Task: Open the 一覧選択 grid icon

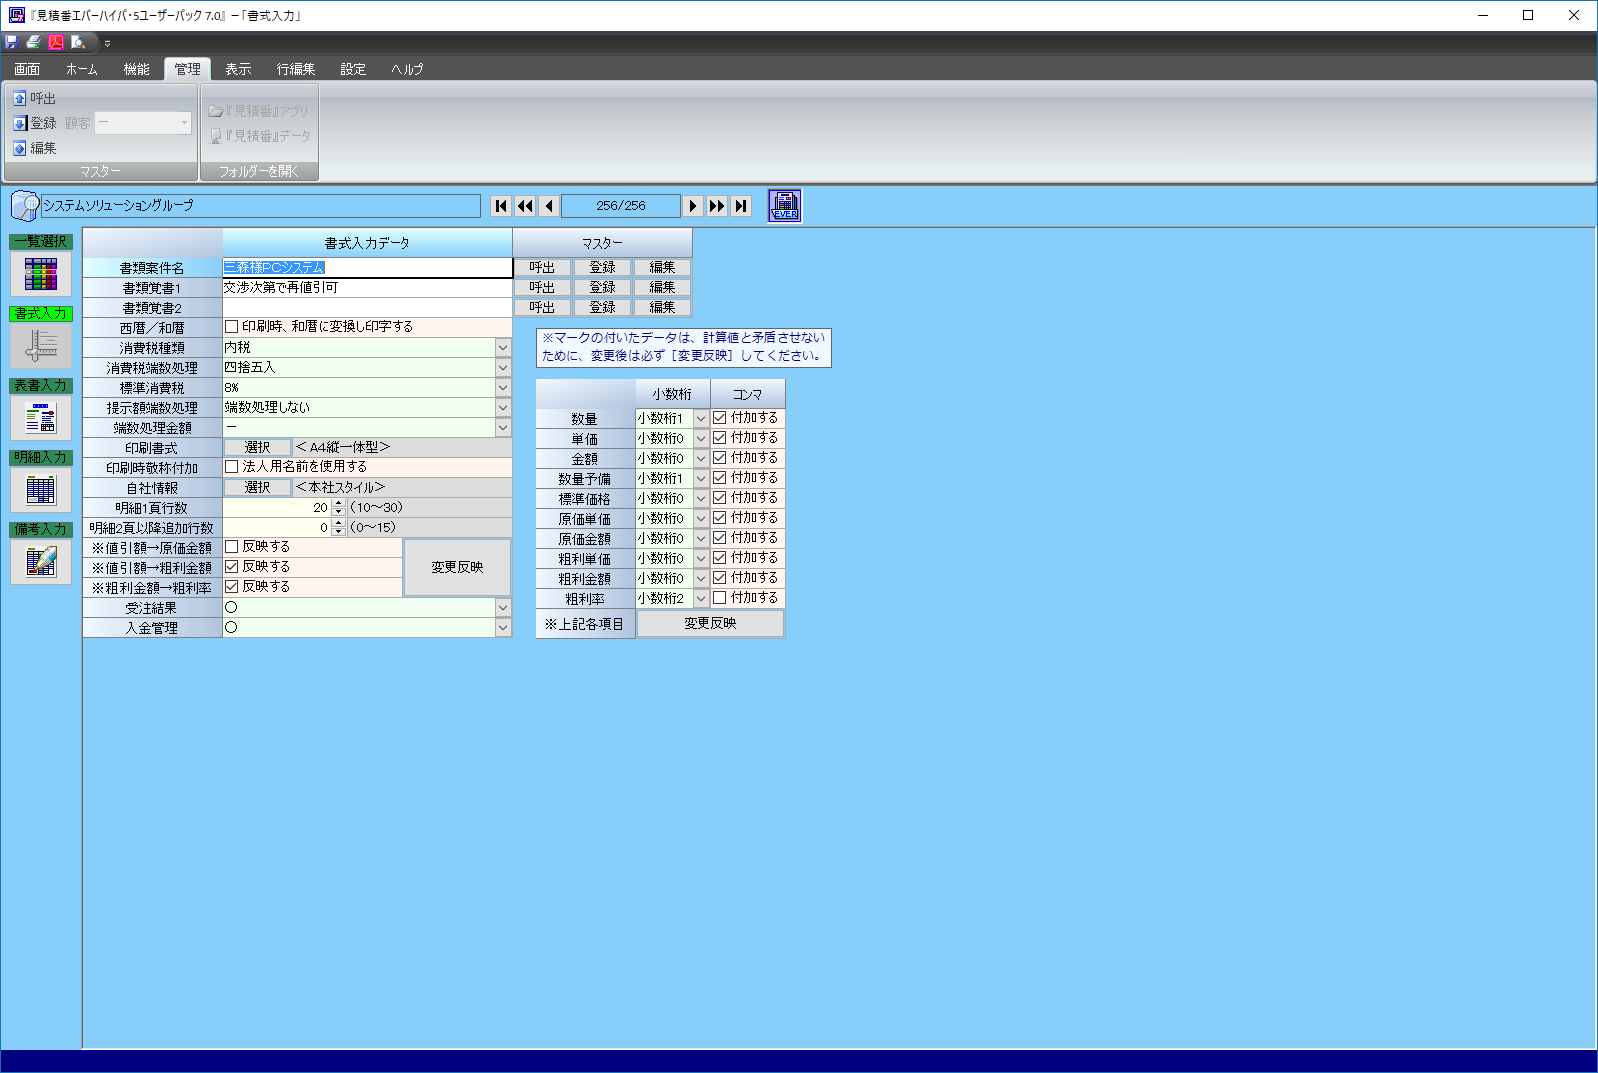Action: (41, 274)
